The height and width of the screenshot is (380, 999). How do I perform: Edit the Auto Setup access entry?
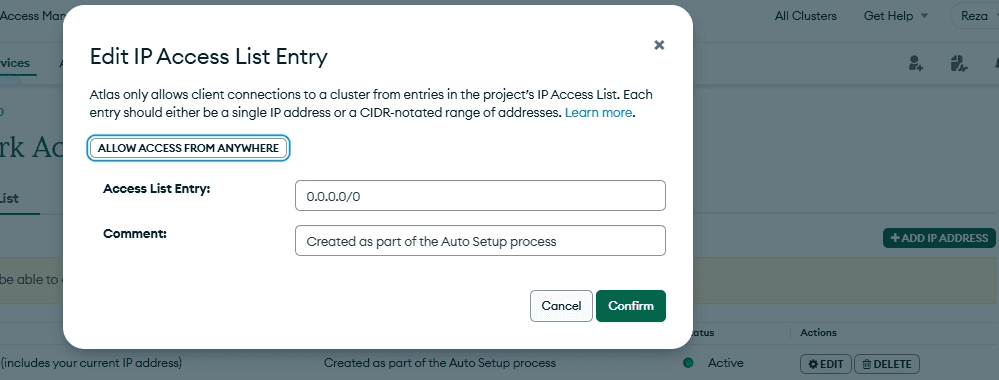(826, 364)
